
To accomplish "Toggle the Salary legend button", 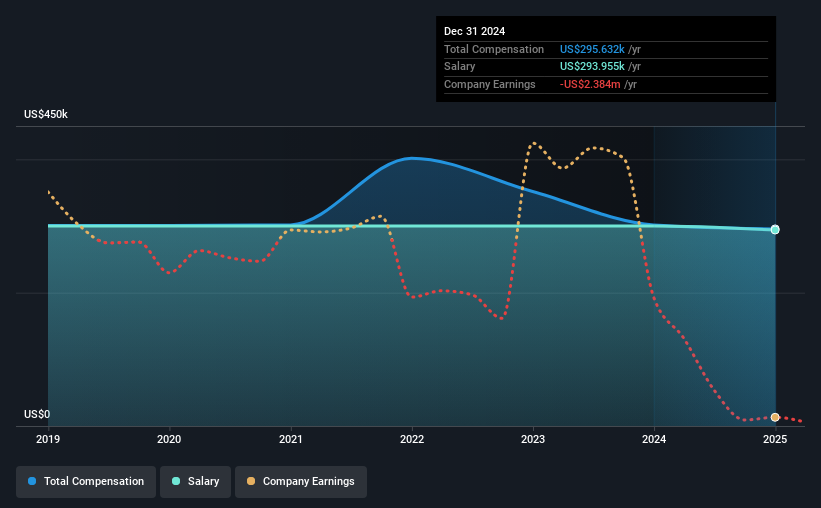I will tap(195, 482).
